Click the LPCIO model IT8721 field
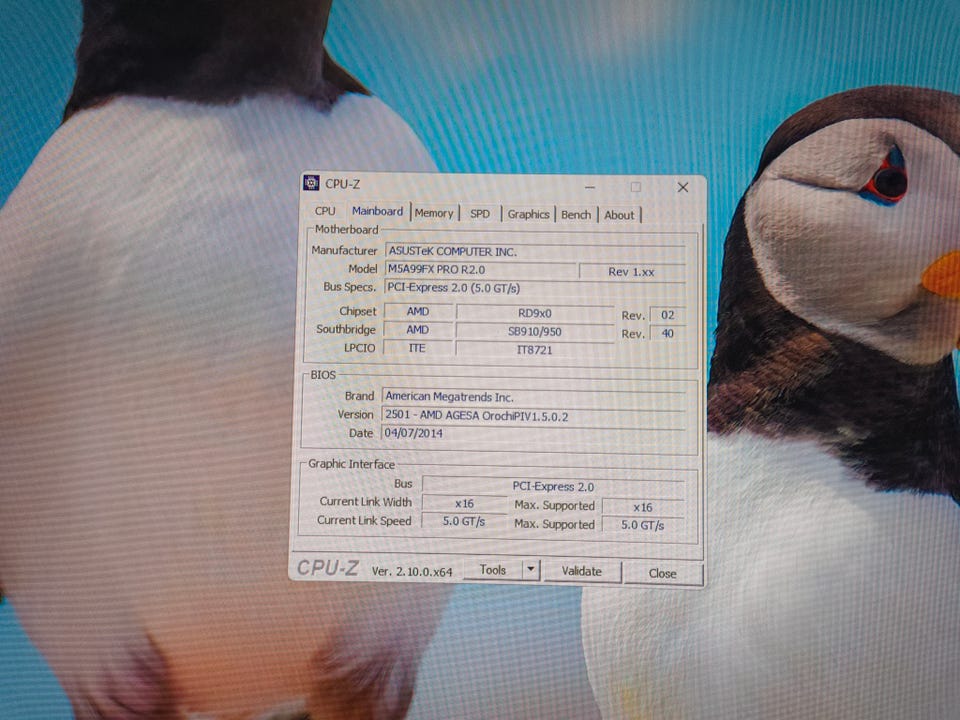 coord(534,350)
